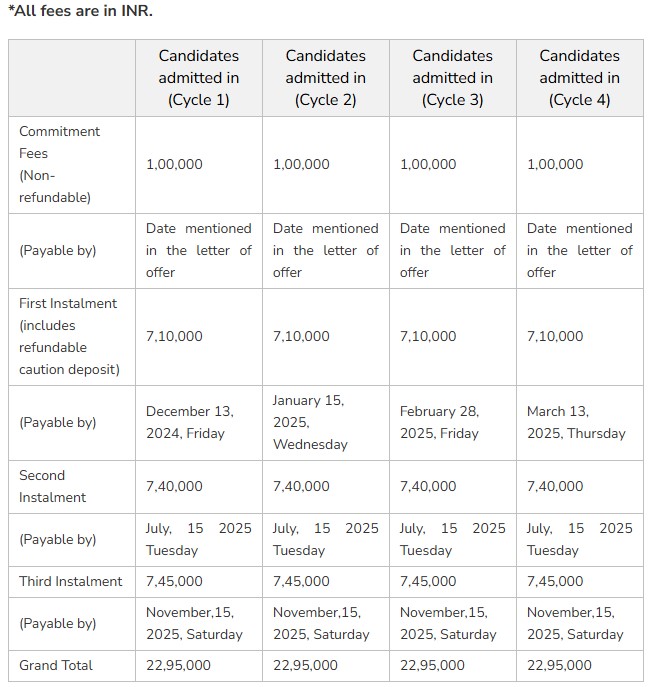
Task: Select the Third Instalment row label
Action: 71,581
